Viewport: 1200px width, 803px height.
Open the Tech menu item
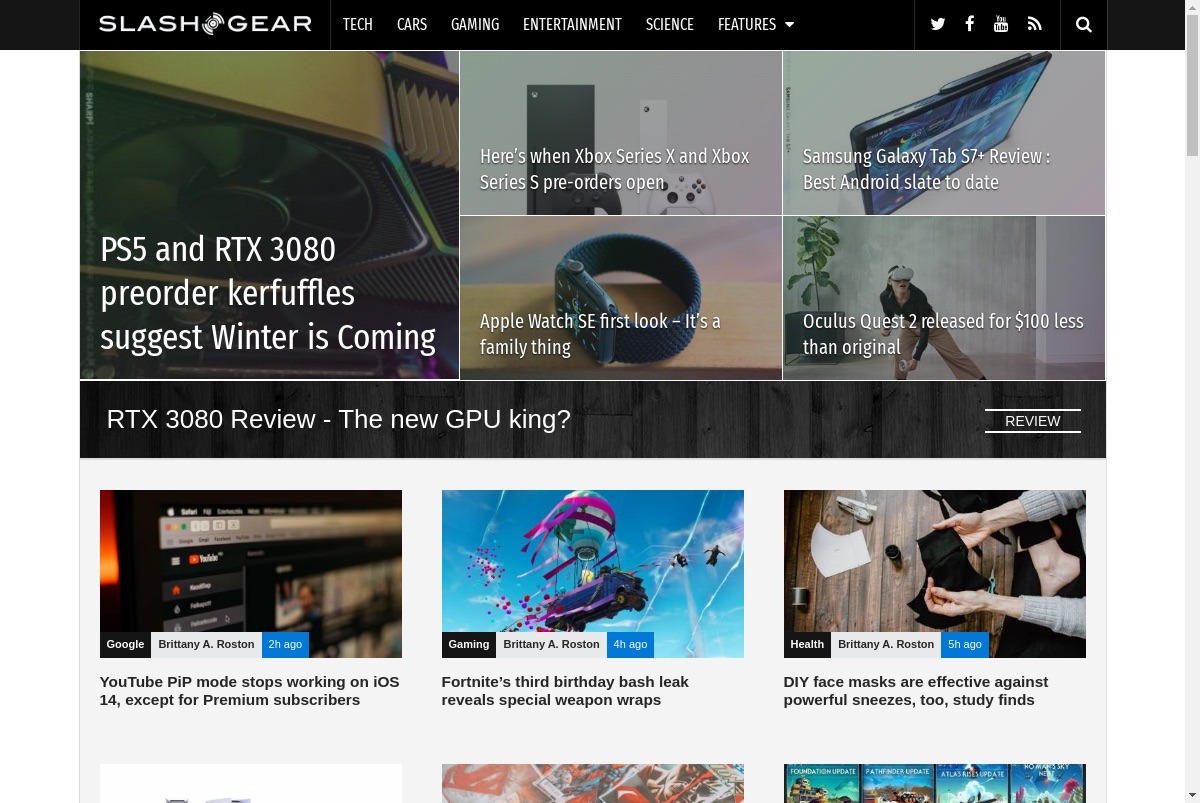(x=357, y=24)
